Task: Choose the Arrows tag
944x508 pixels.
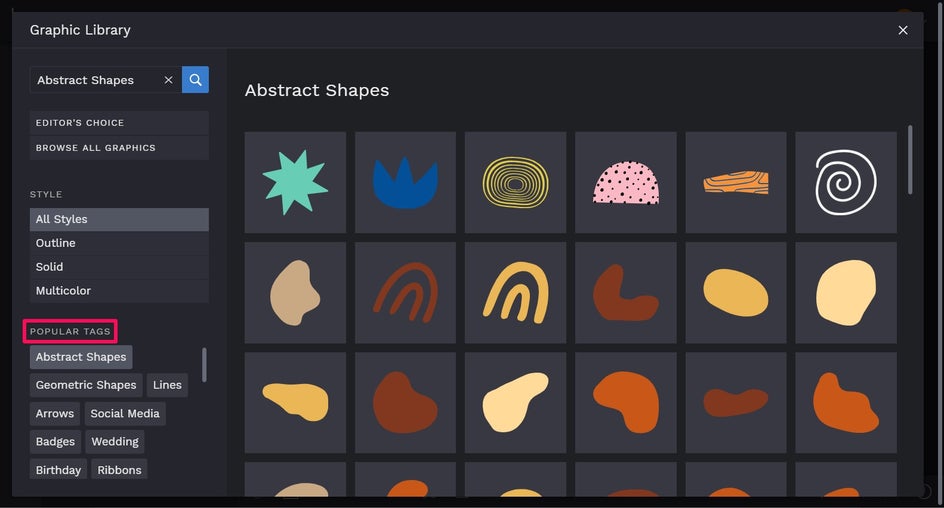Action: [x=55, y=414]
